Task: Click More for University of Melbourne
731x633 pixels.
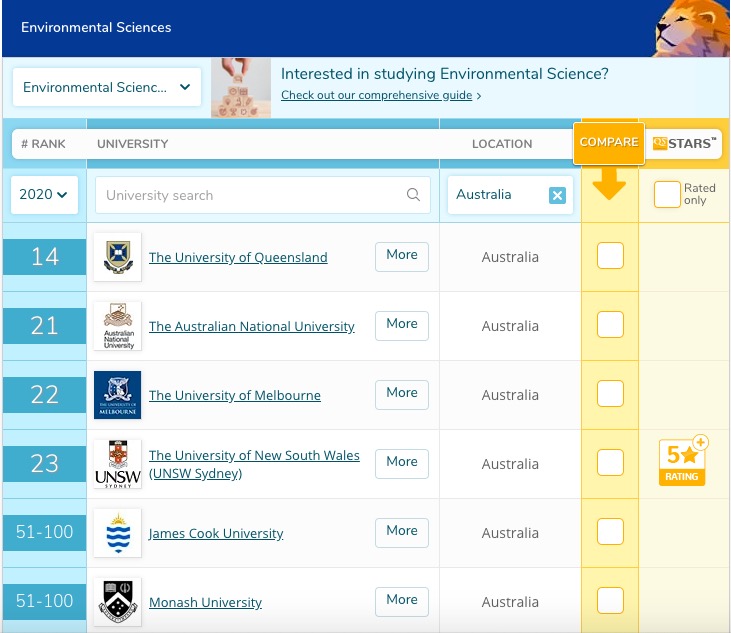Action: click(x=402, y=394)
